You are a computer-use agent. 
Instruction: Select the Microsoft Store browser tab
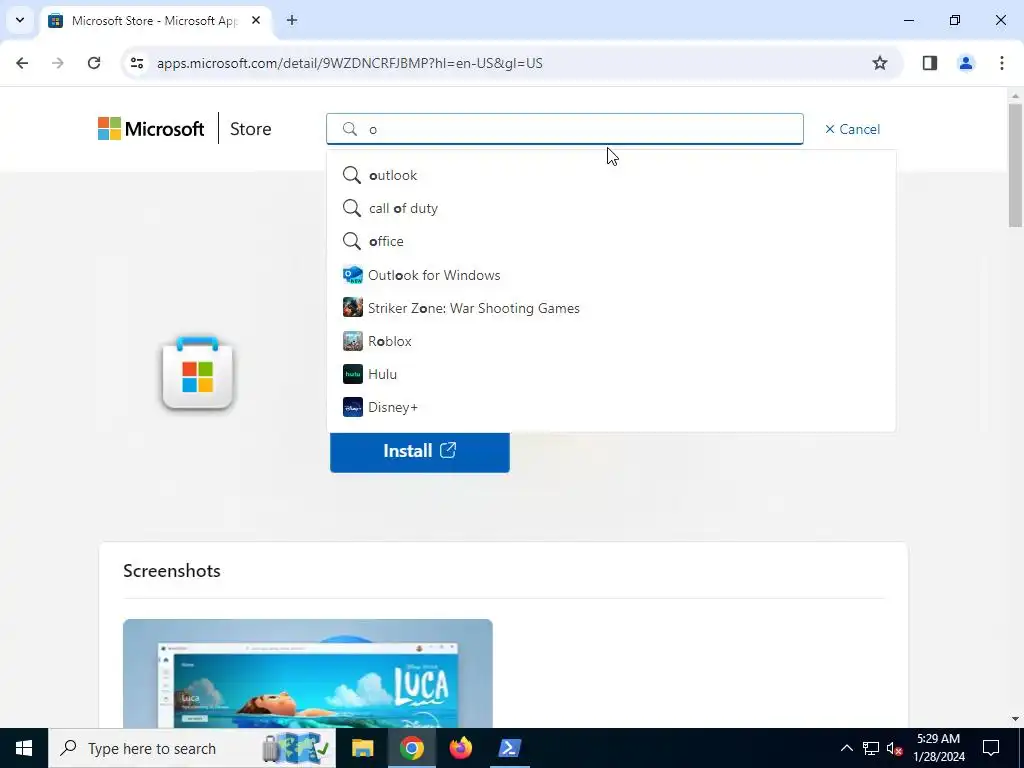pos(157,21)
